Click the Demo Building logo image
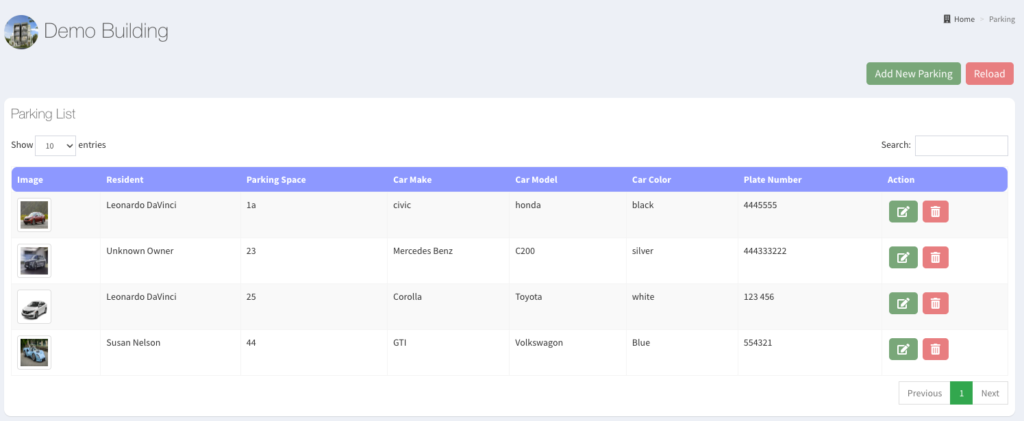This screenshot has height=421, width=1024. [x=21, y=32]
